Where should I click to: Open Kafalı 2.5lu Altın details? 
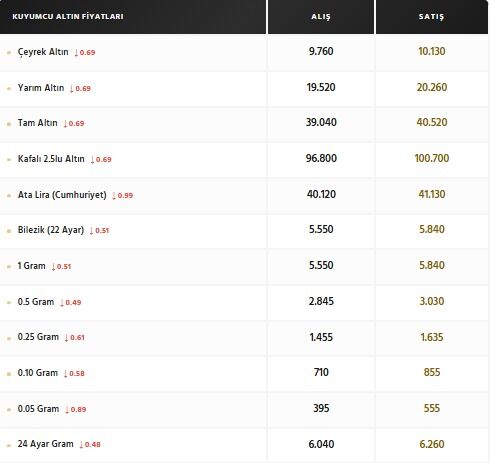coord(51,159)
